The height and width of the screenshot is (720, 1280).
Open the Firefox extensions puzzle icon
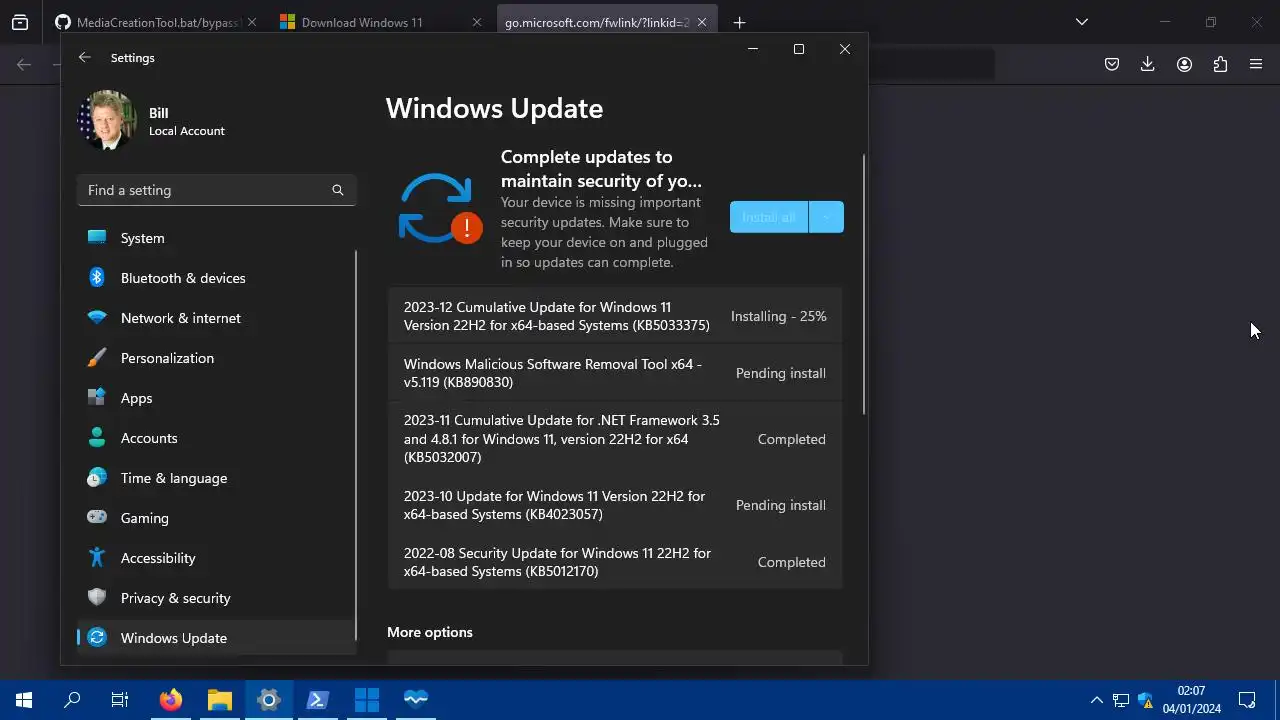click(1220, 64)
